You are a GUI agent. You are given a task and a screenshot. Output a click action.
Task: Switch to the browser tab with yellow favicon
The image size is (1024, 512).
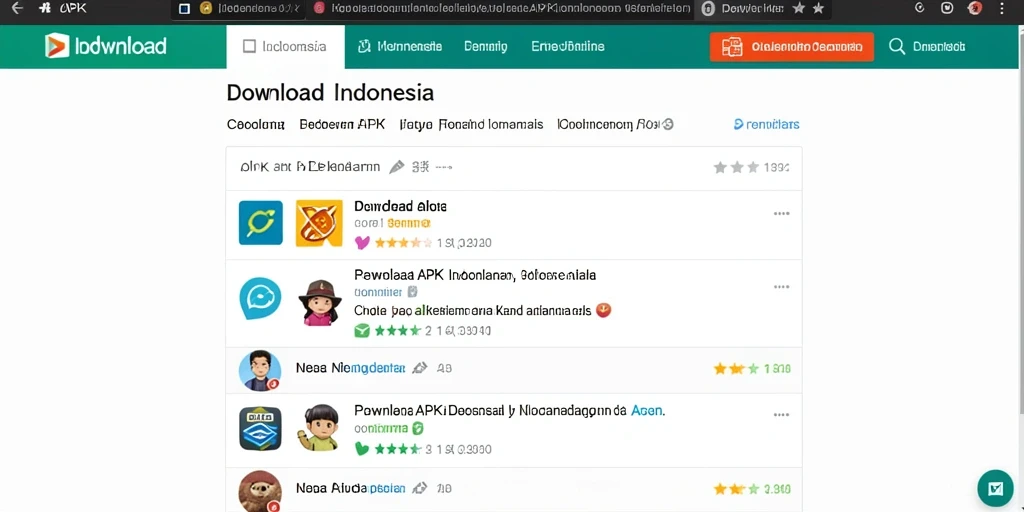pyautogui.click(x=250, y=8)
